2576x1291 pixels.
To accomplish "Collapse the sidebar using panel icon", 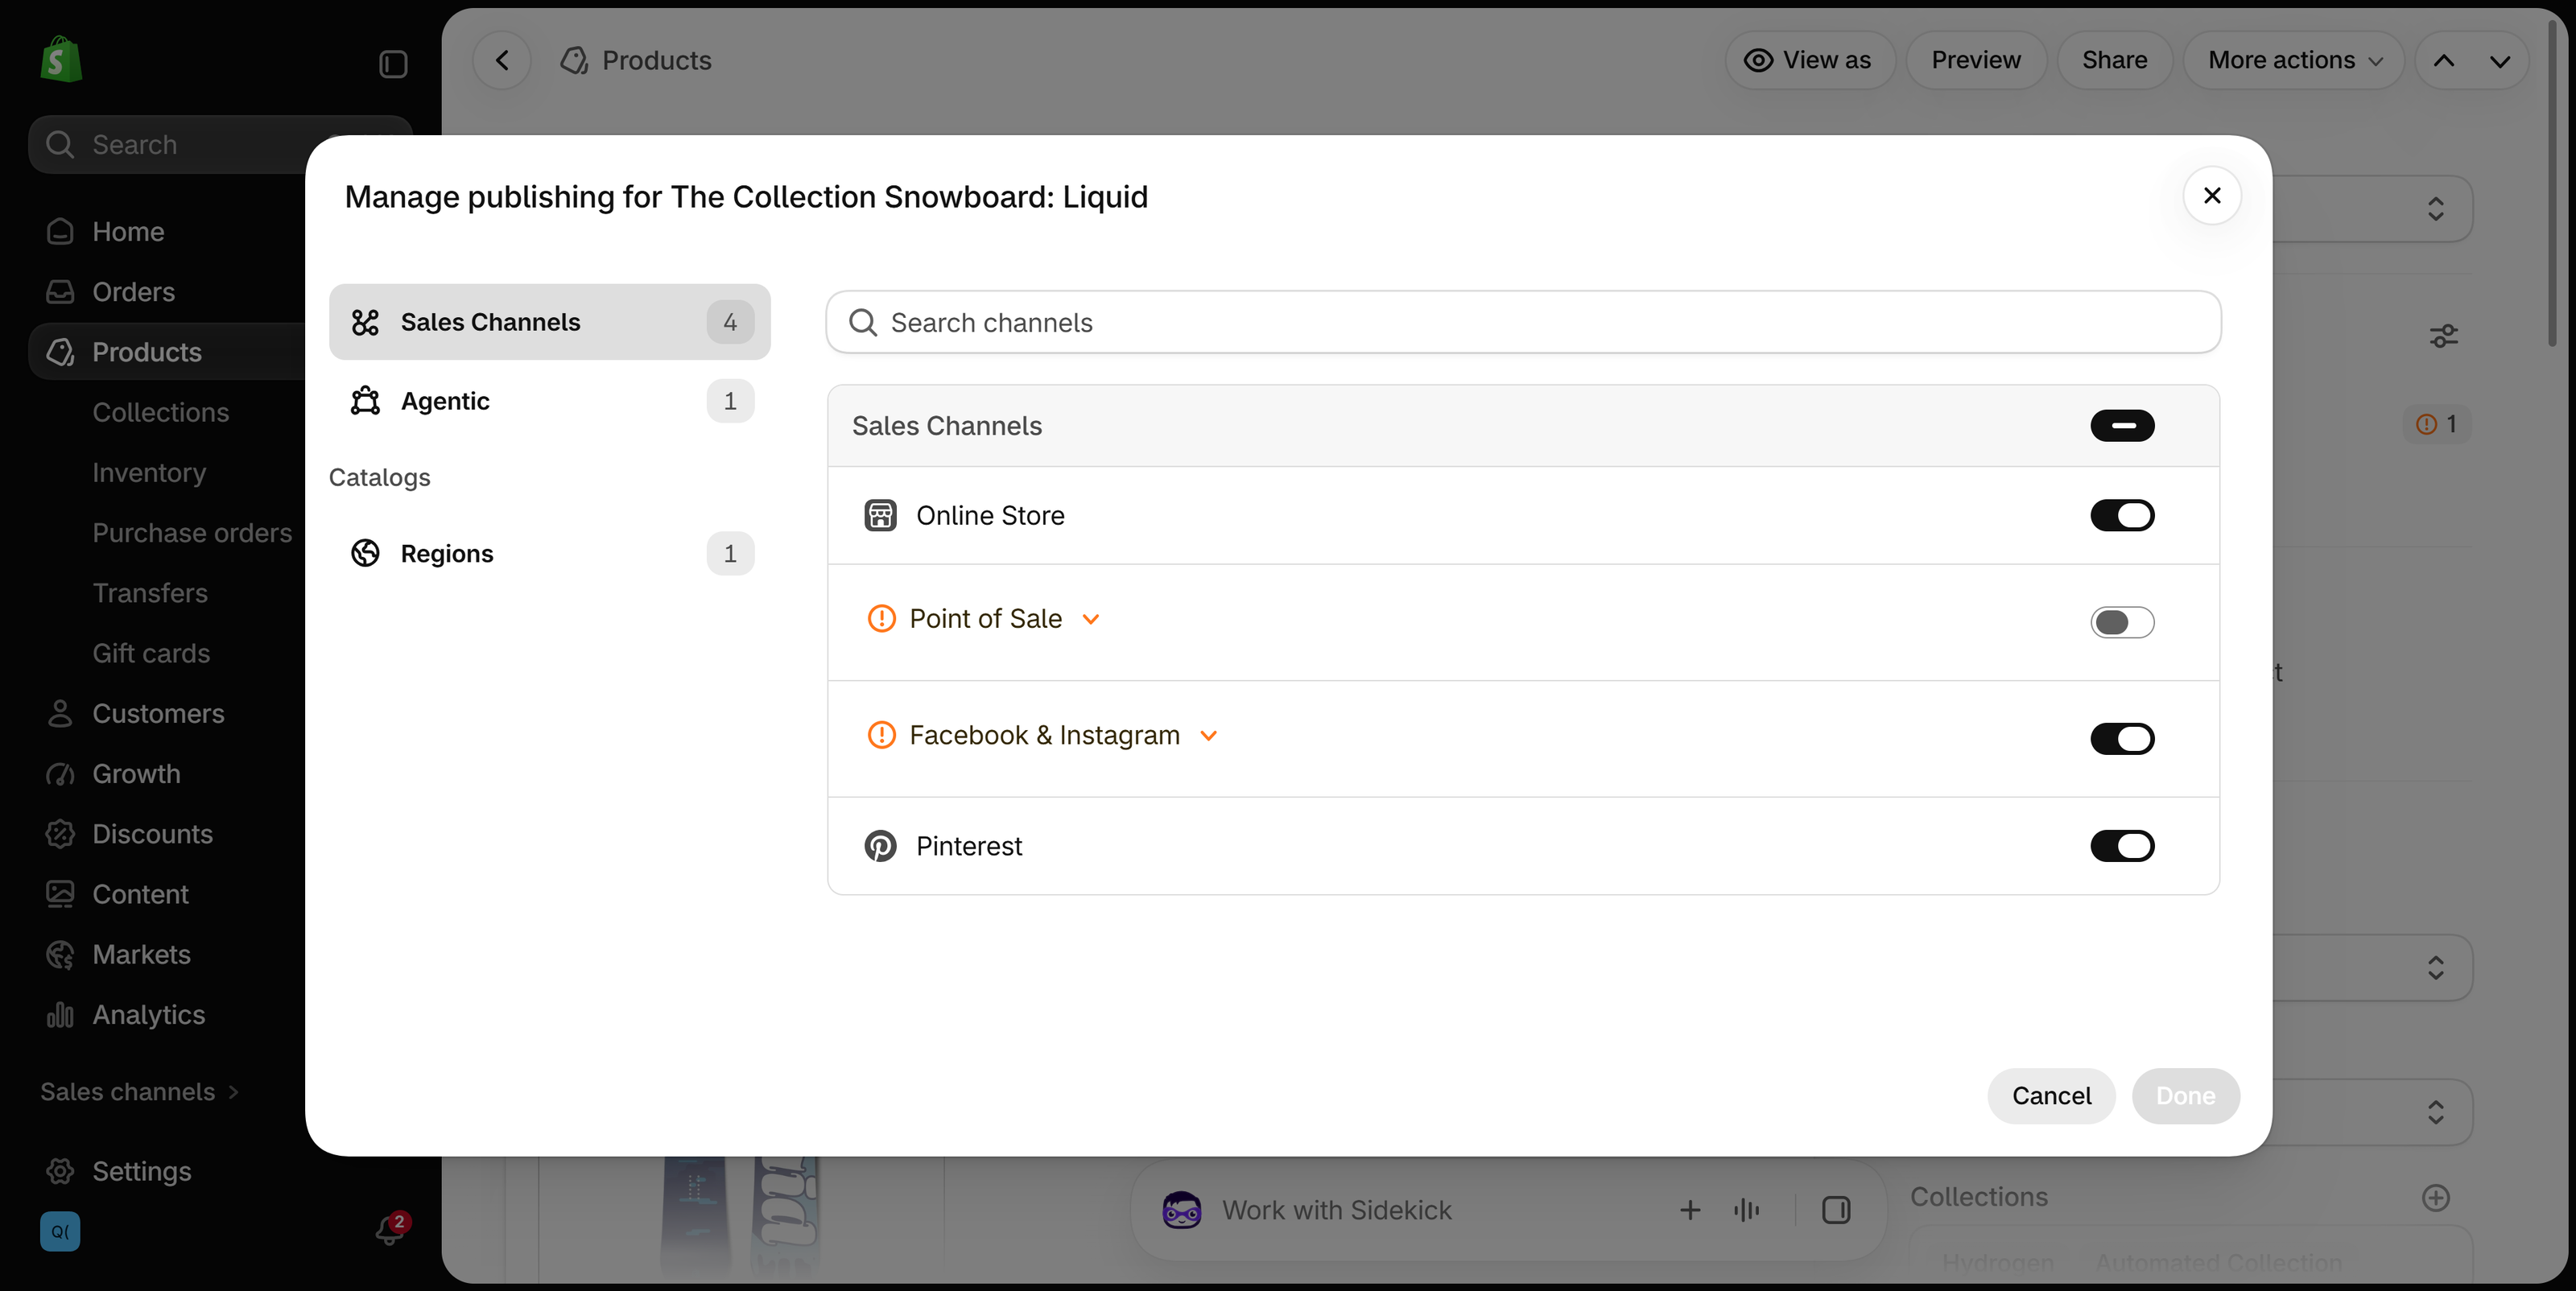I will coord(393,64).
